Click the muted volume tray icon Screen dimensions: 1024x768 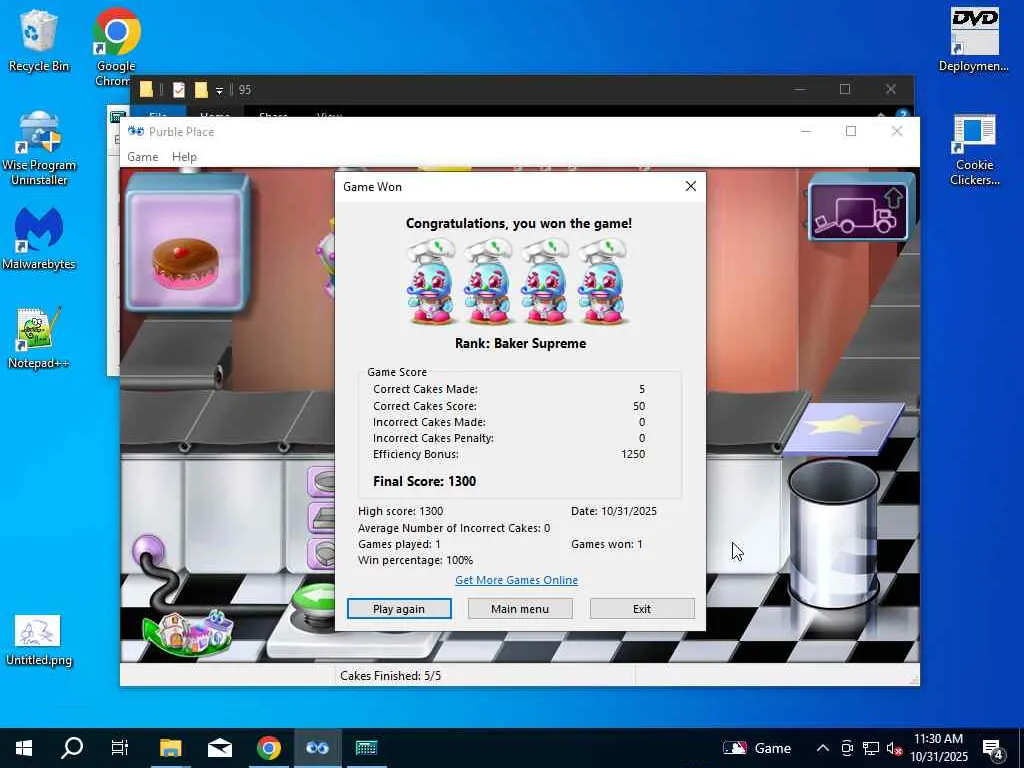tap(894, 748)
